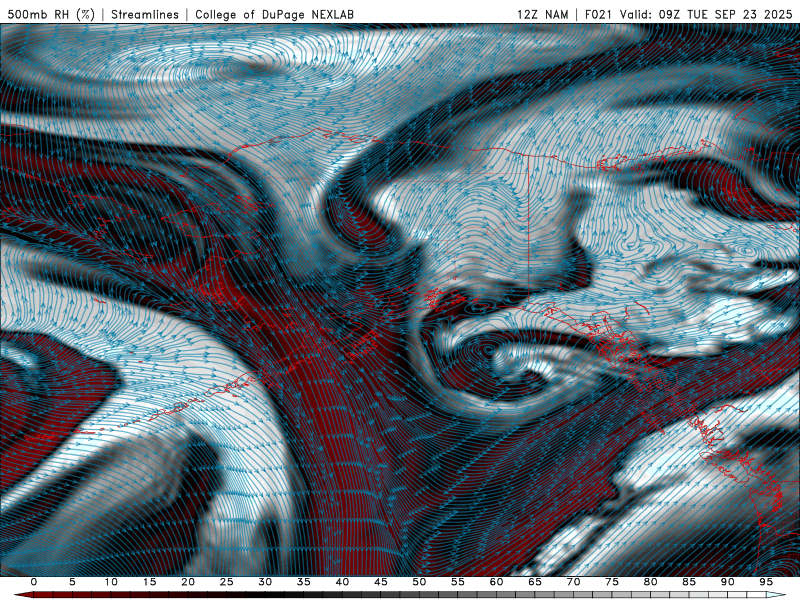Select the "15" label on the color scale
The width and height of the screenshot is (800, 600).
(x=149, y=582)
